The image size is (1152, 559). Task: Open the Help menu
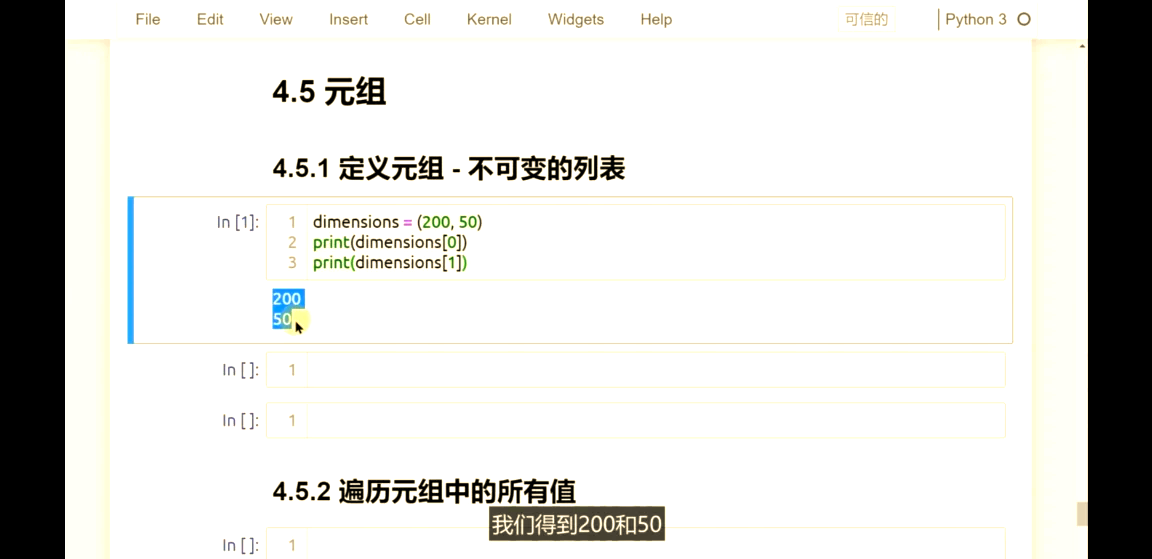(x=656, y=20)
